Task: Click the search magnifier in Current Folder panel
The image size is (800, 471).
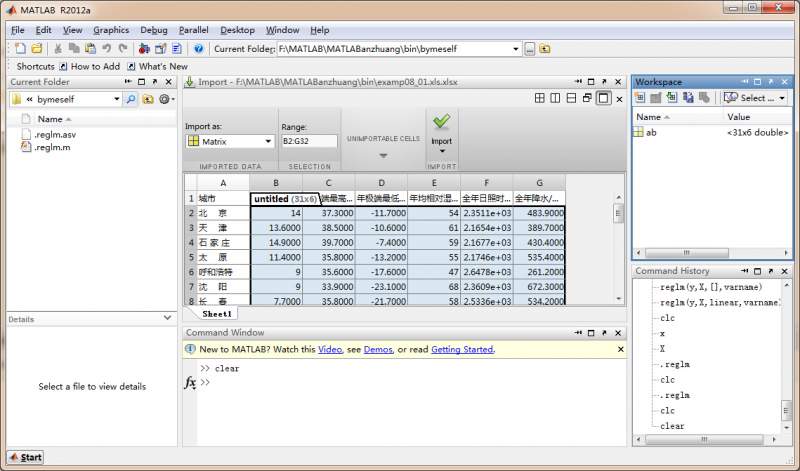Action: pos(131,99)
